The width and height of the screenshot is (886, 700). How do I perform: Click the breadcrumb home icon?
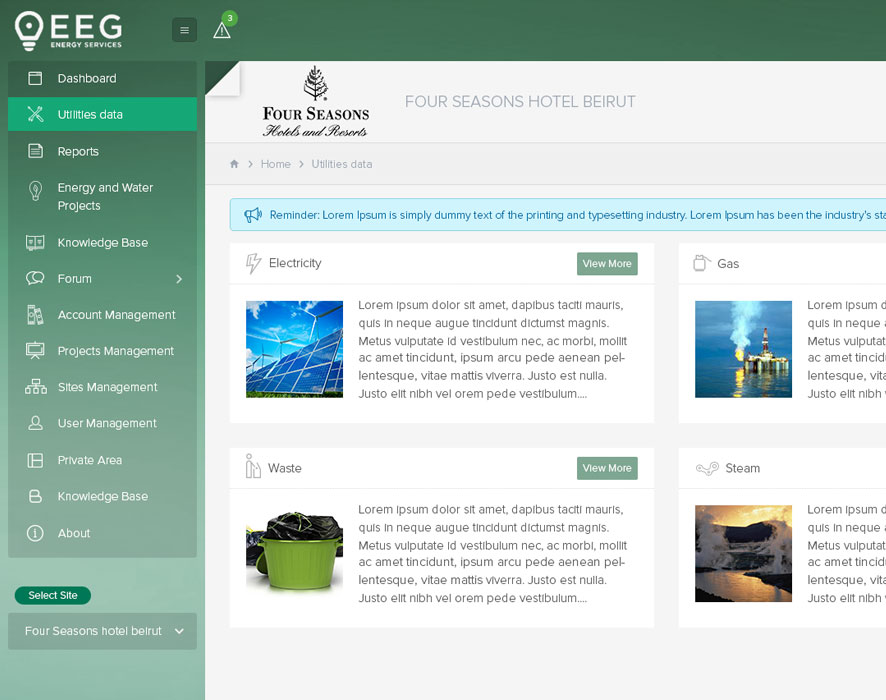click(234, 164)
